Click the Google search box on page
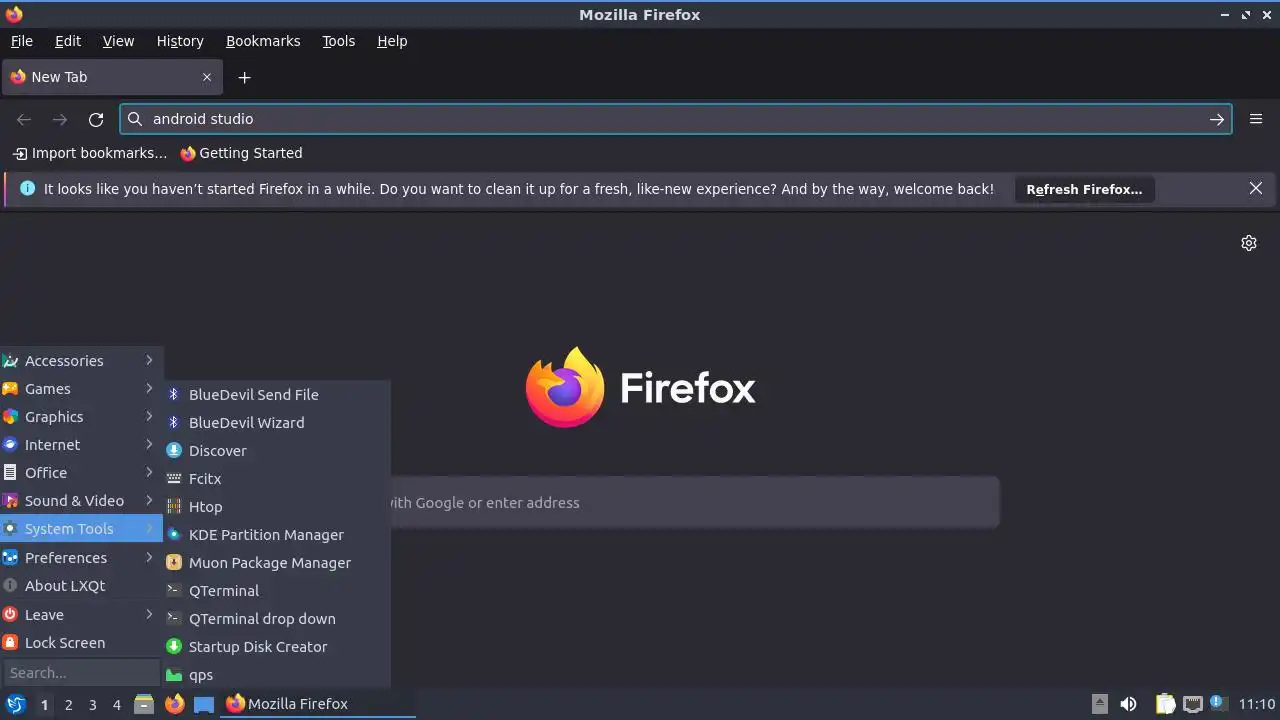The height and width of the screenshot is (720, 1280). point(695,503)
